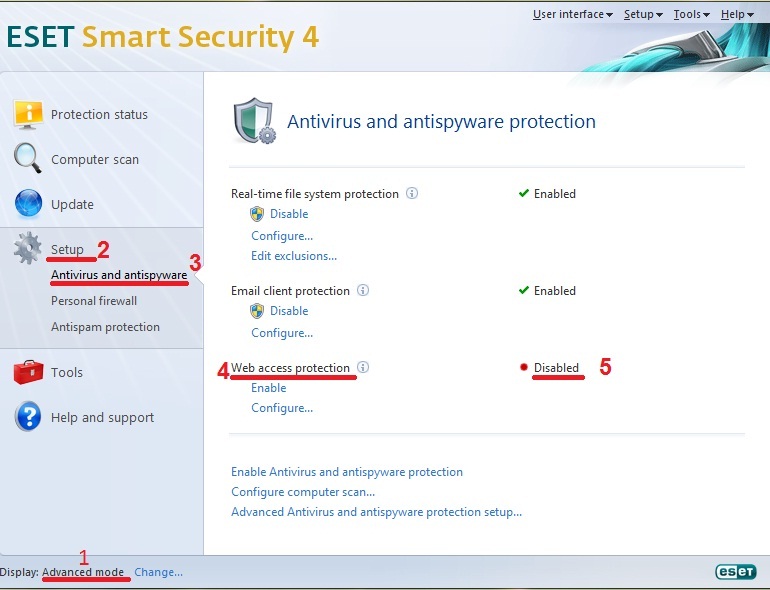This screenshot has width=770, height=590.
Task: Expand the top Setup dropdown menu
Action: [x=643, y=14]
